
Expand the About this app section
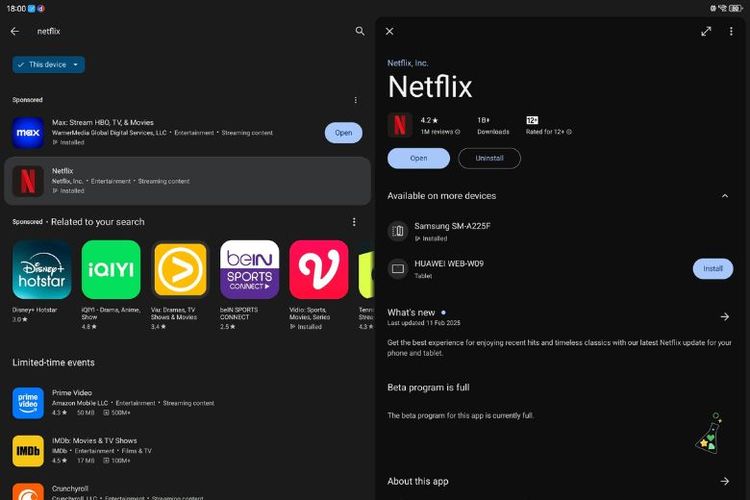725,482
